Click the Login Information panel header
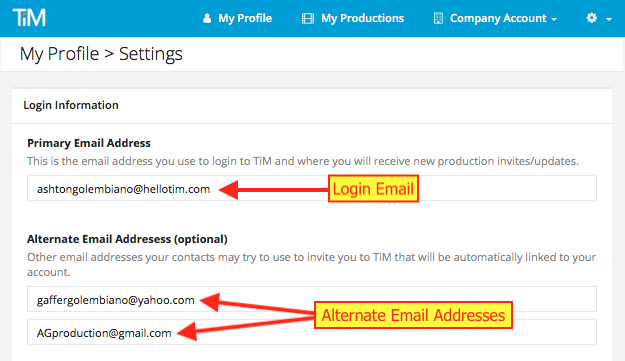Image resolution: width=625 pixels, height=361 pixels. [x=312, y=105]
